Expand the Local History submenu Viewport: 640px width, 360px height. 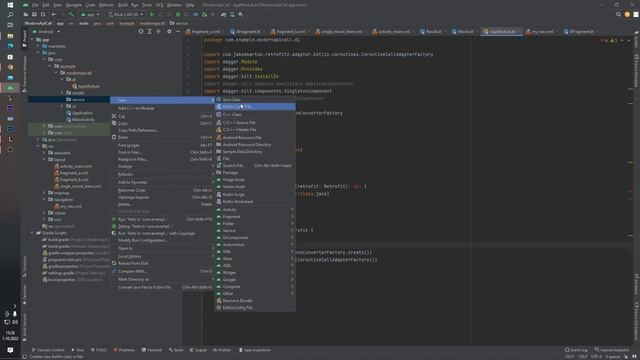tap(162, 256)
